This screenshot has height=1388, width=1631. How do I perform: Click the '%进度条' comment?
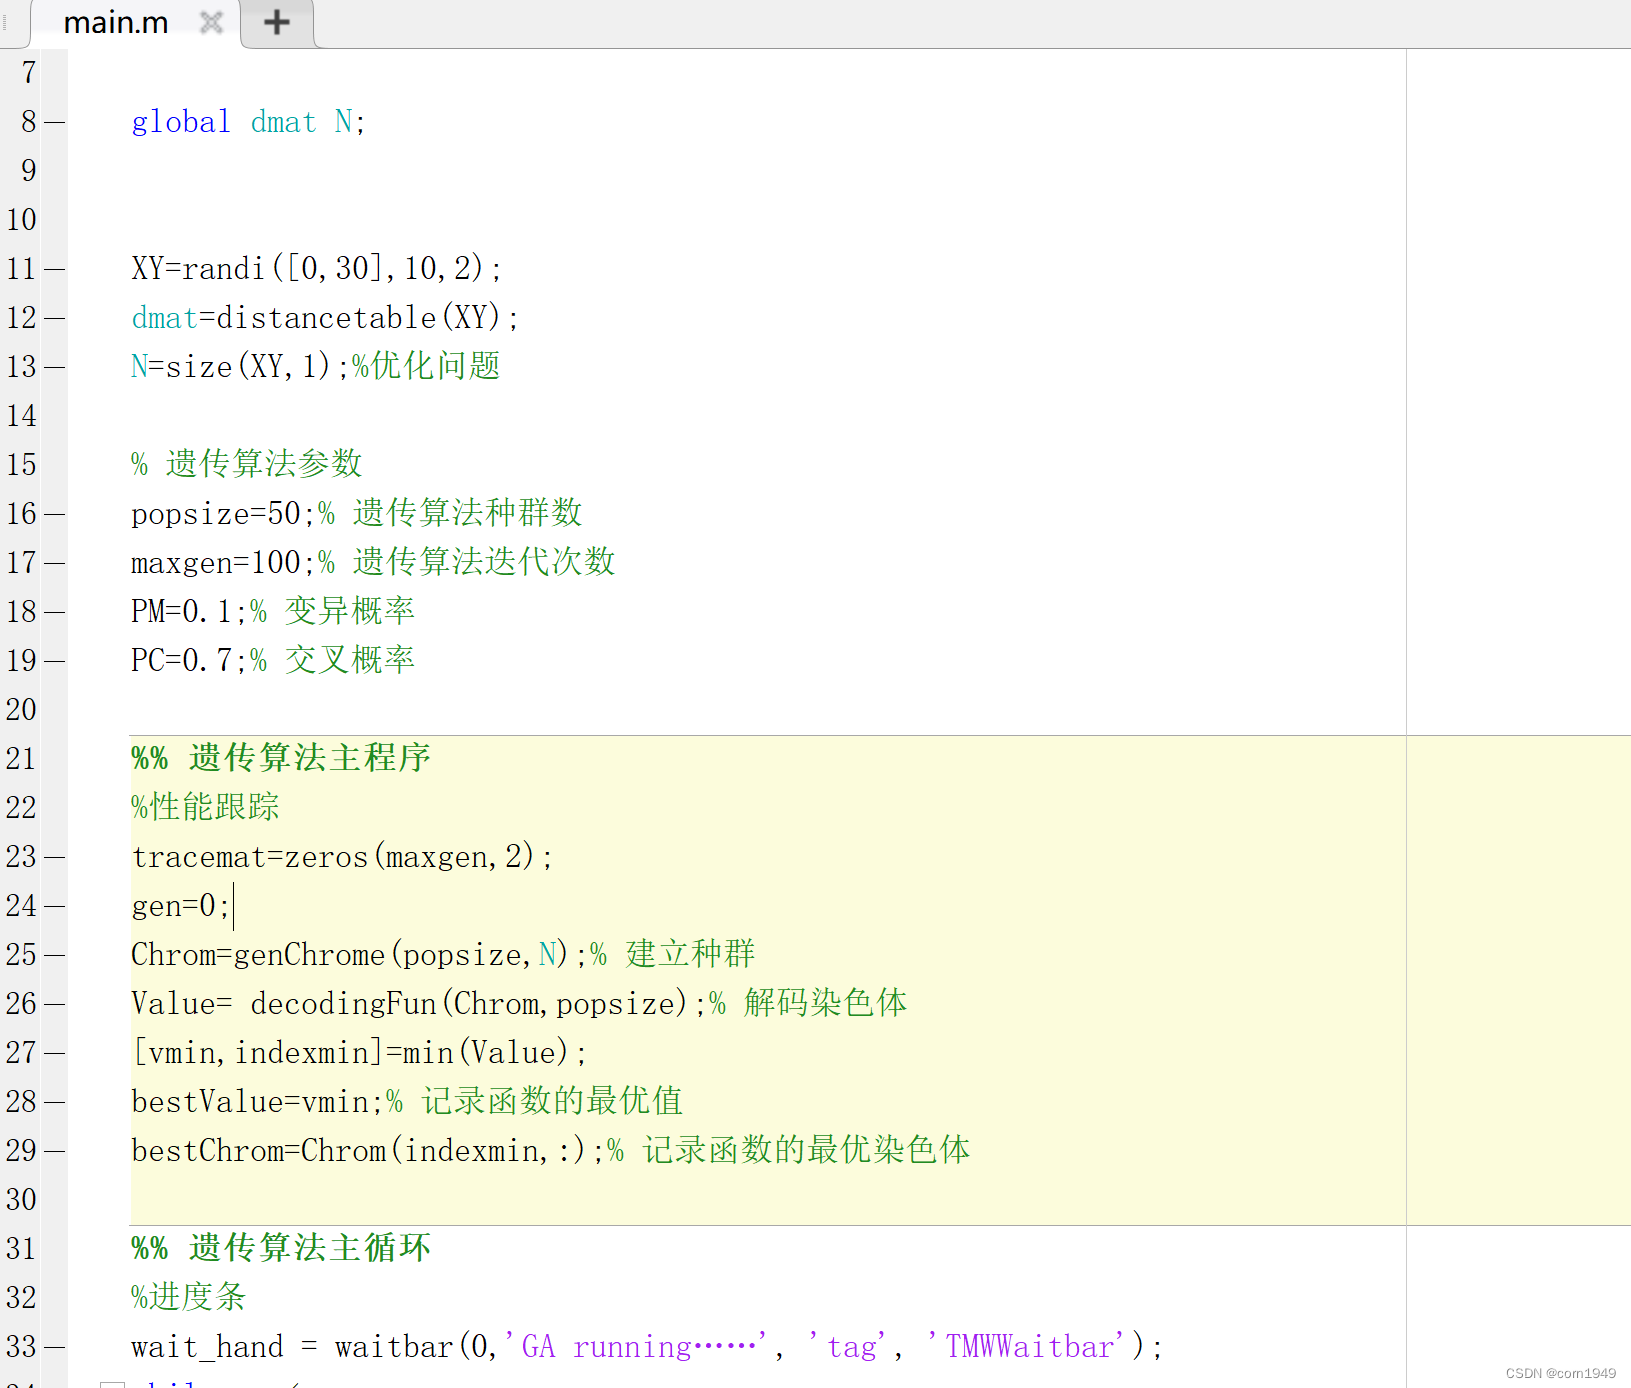coord(188,1297)
